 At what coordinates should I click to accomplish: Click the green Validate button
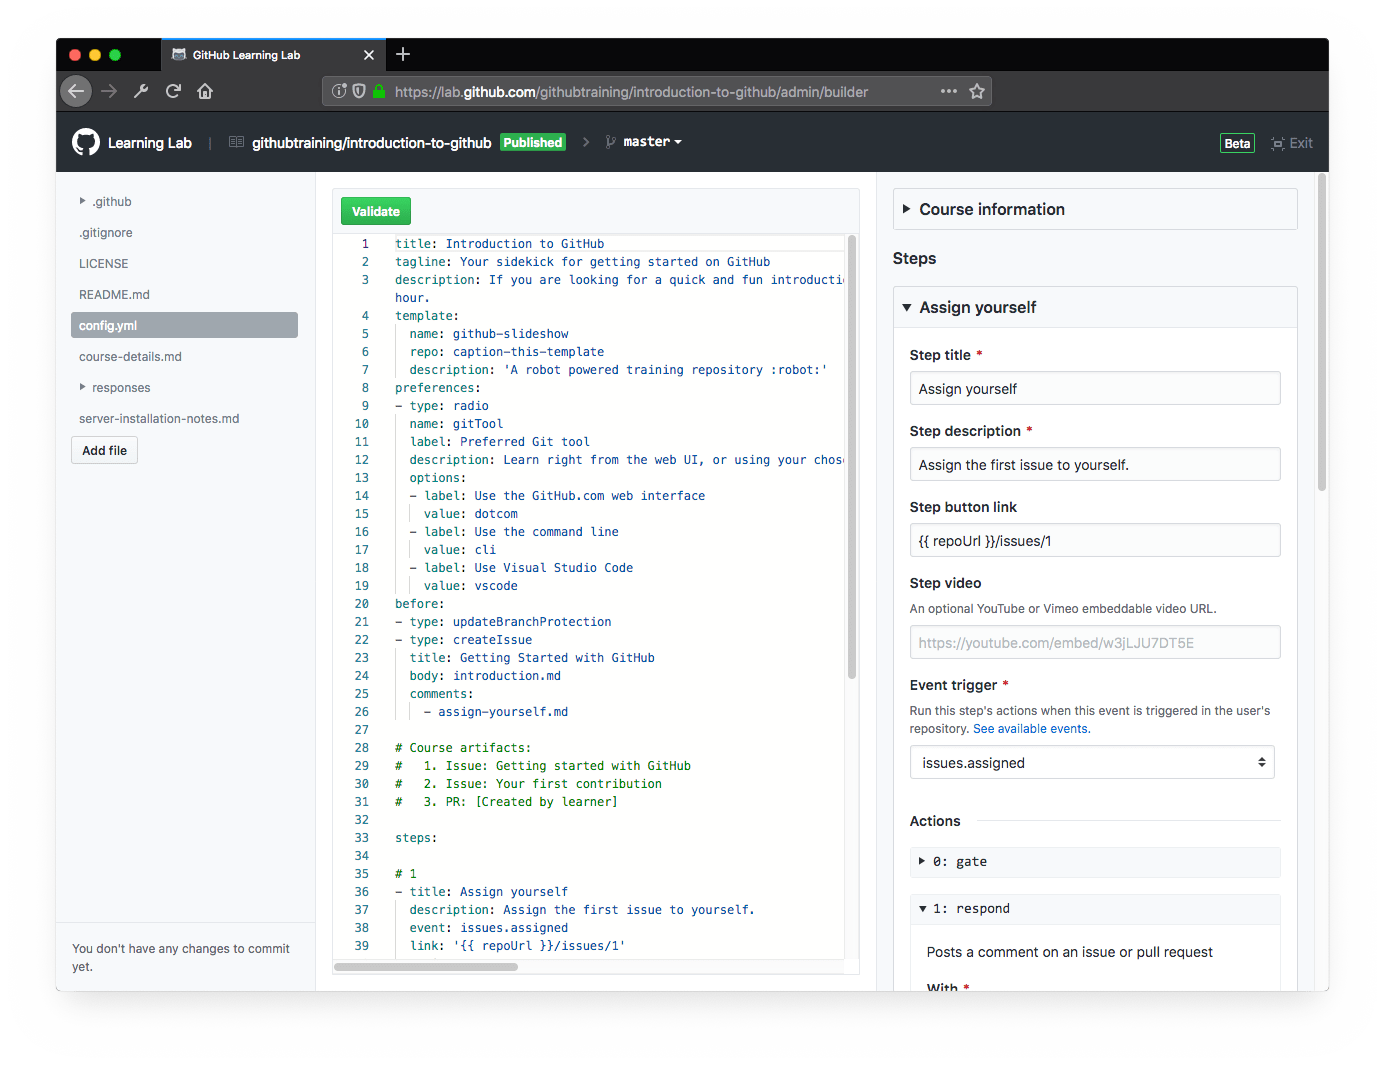click(376, 211)
